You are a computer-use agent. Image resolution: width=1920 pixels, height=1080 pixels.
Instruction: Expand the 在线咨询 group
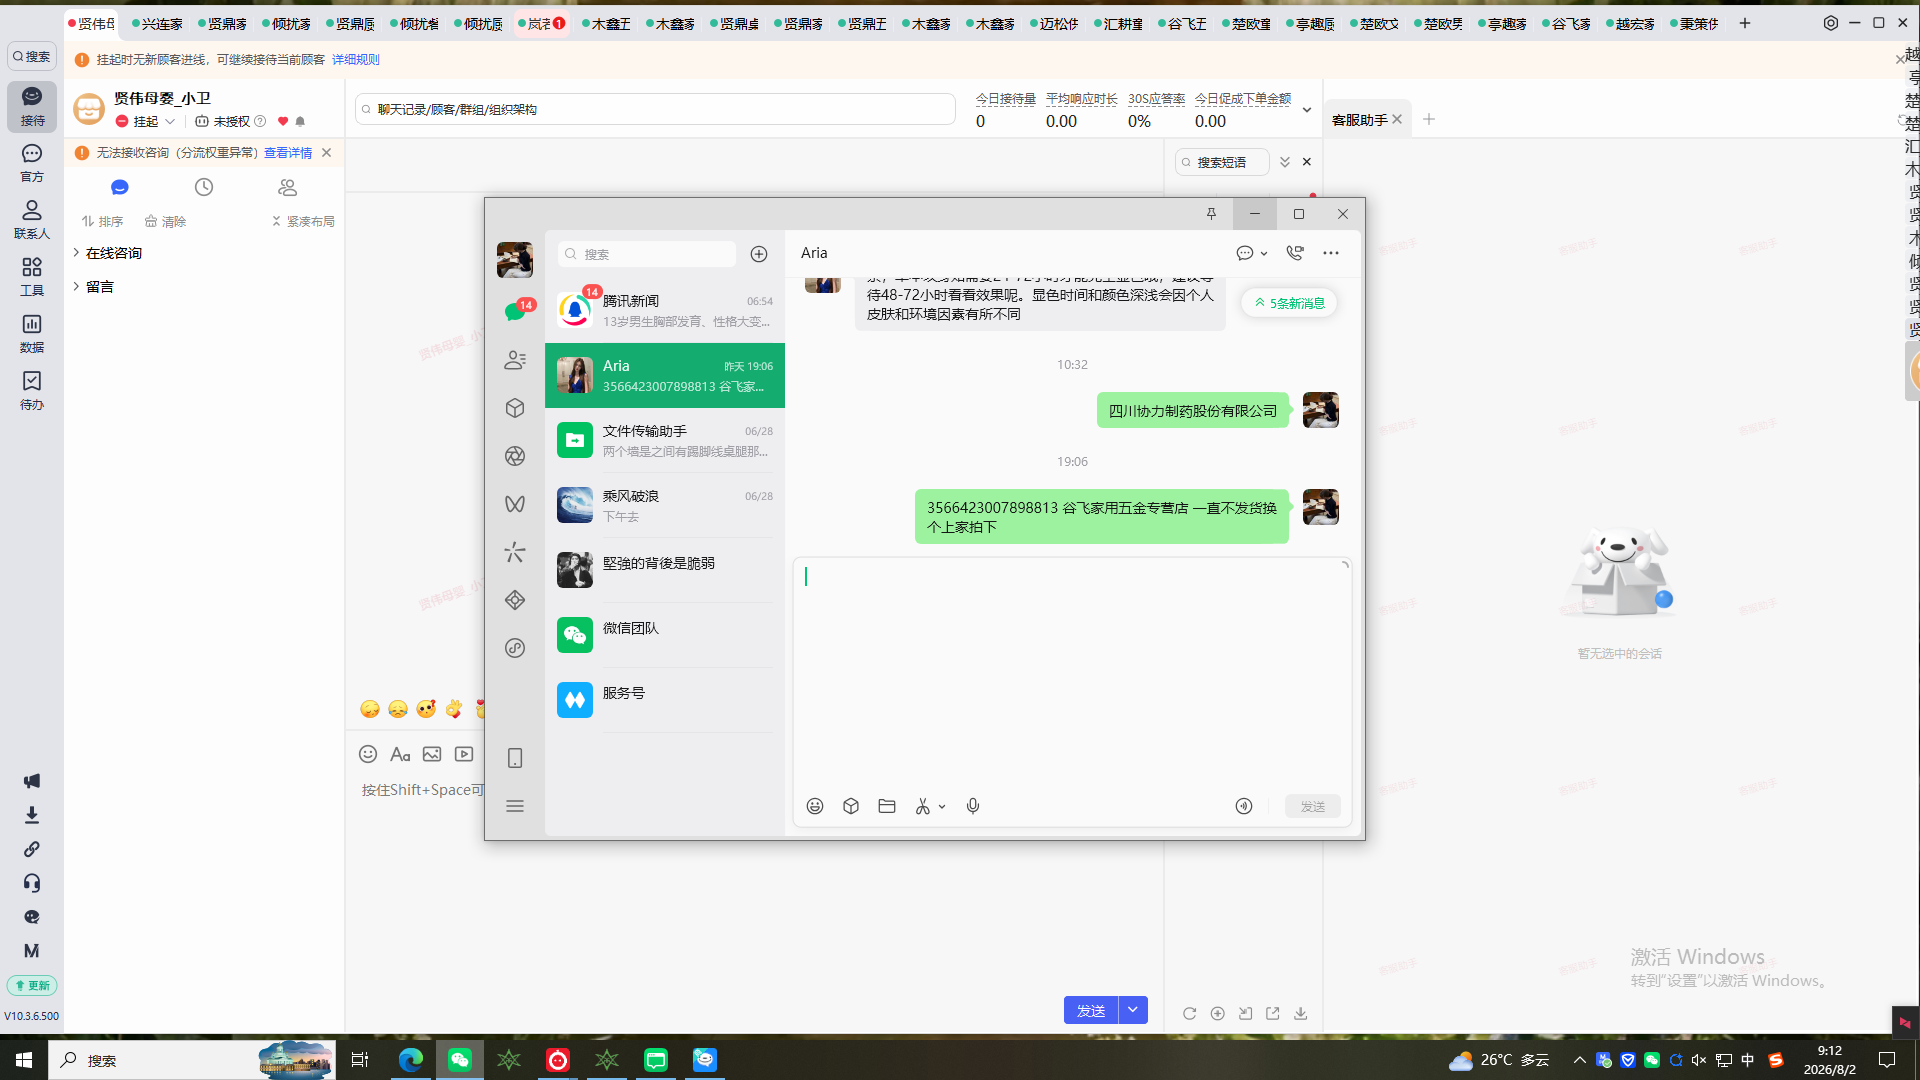point(76,253)
